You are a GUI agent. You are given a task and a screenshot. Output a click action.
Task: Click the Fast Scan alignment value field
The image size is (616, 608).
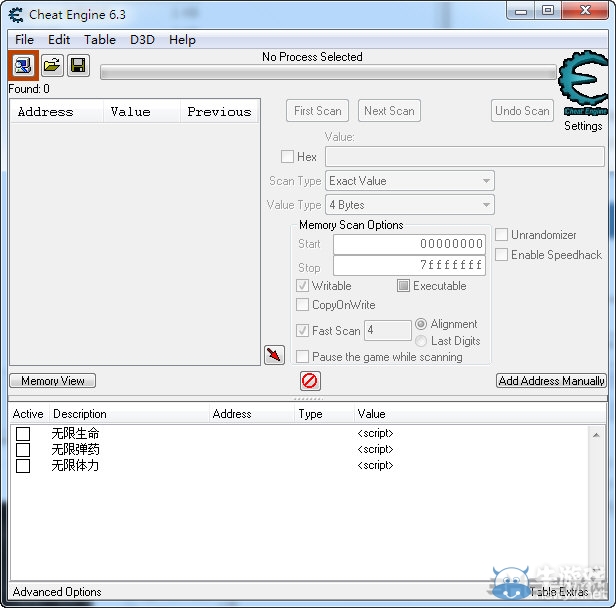click(x=388, y=330)
